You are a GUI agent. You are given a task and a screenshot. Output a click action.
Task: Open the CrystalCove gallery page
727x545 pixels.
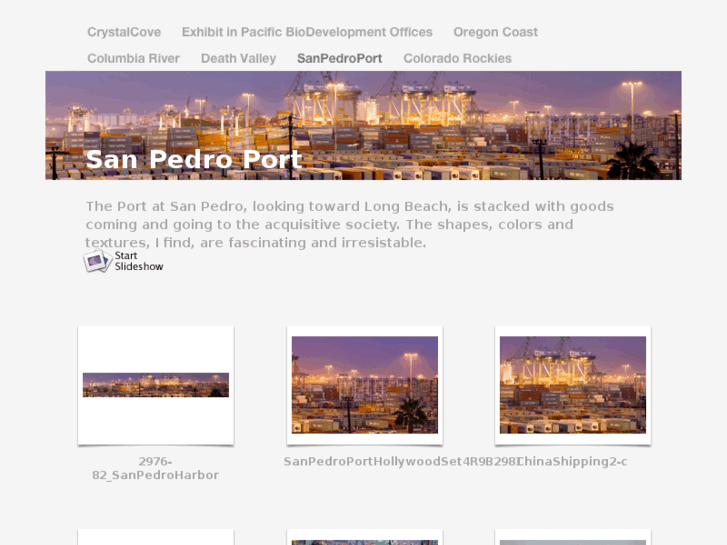click(x=124, y=32)
